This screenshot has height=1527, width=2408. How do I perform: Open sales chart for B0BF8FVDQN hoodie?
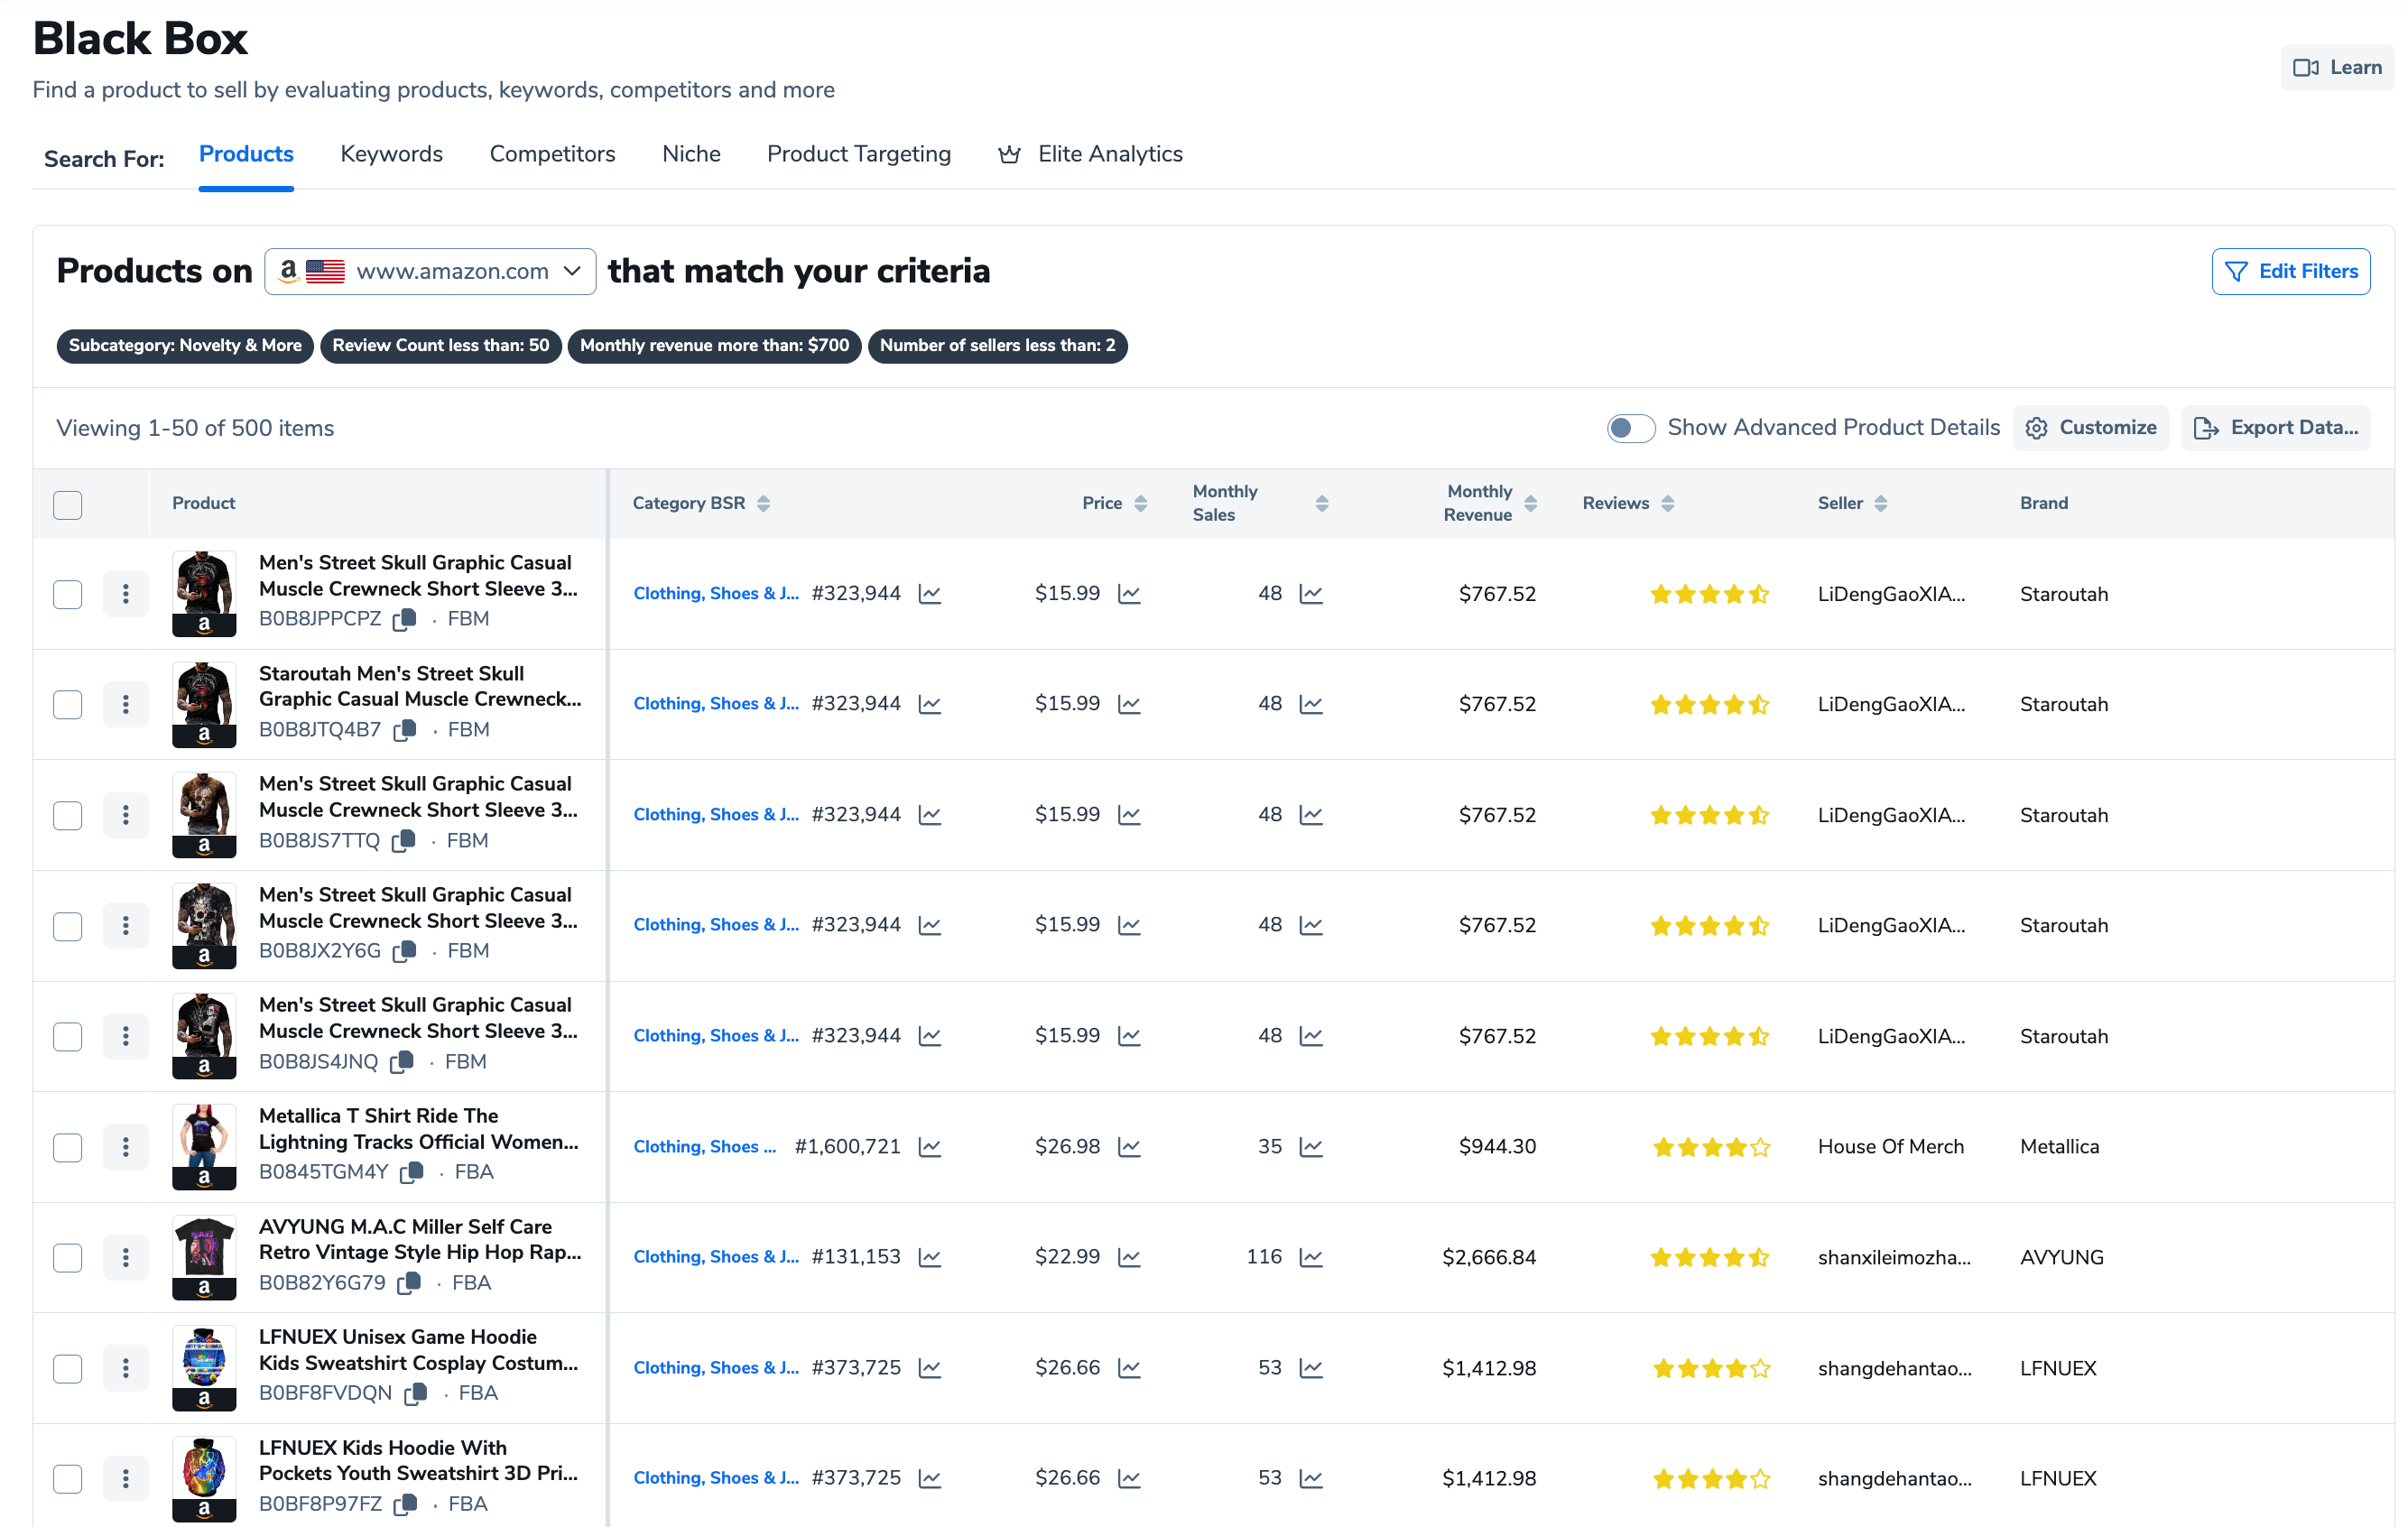tap(1311, 1368)
